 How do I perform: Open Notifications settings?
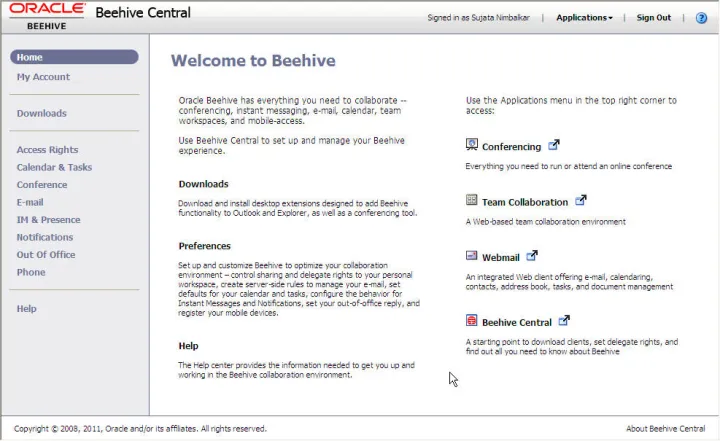click(45, 237)
